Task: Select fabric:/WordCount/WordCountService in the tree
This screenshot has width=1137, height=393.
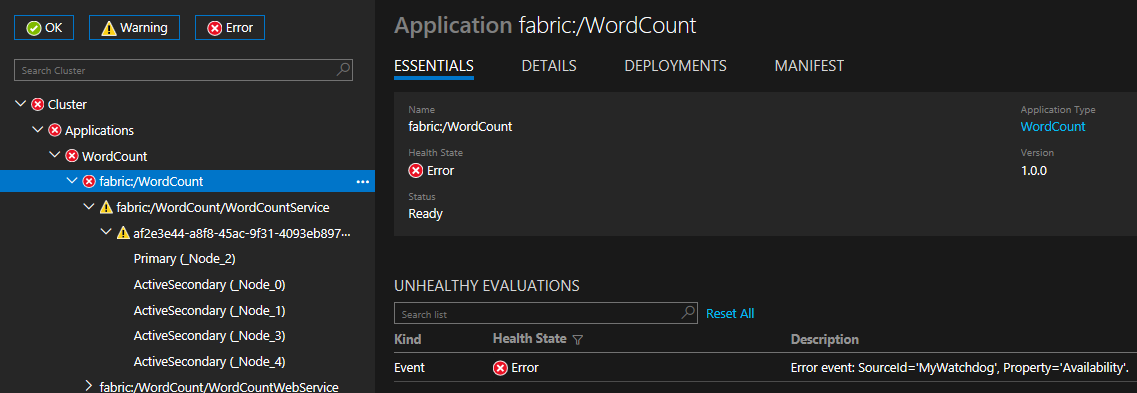Action: click(223, 207)
